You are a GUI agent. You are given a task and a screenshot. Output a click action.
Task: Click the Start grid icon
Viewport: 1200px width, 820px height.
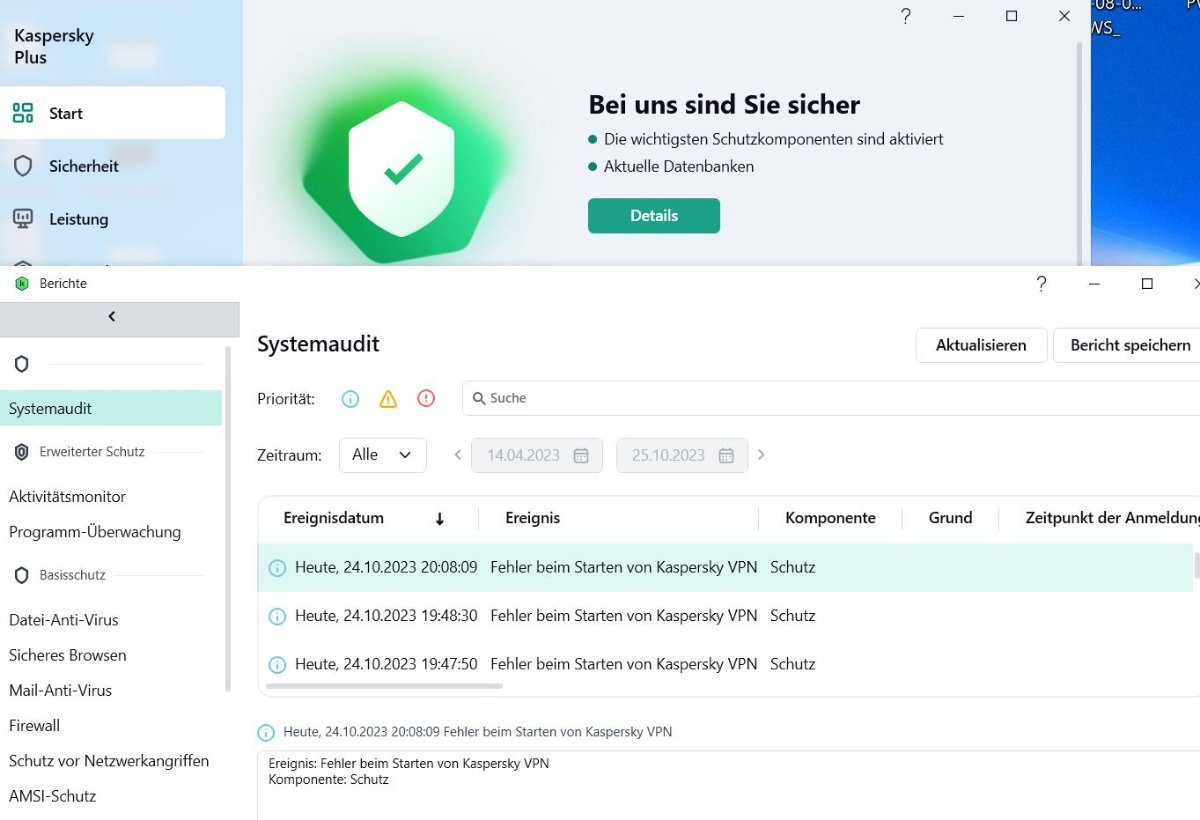23,113
